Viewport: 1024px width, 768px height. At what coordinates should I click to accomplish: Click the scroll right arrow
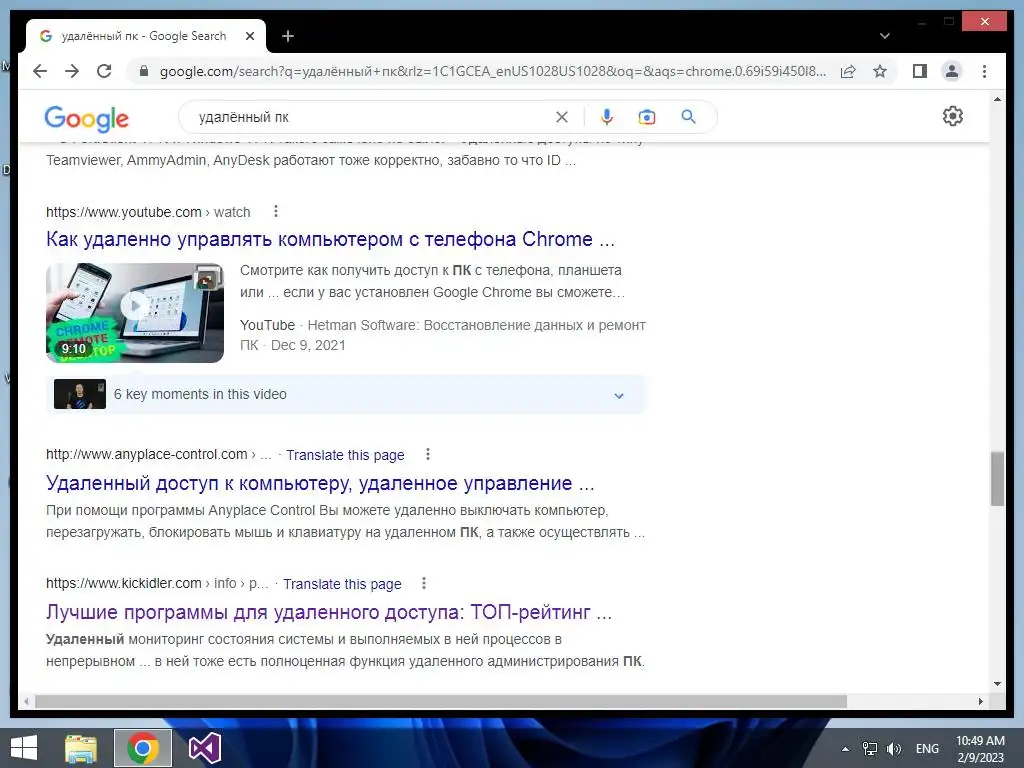coord(981,701)
